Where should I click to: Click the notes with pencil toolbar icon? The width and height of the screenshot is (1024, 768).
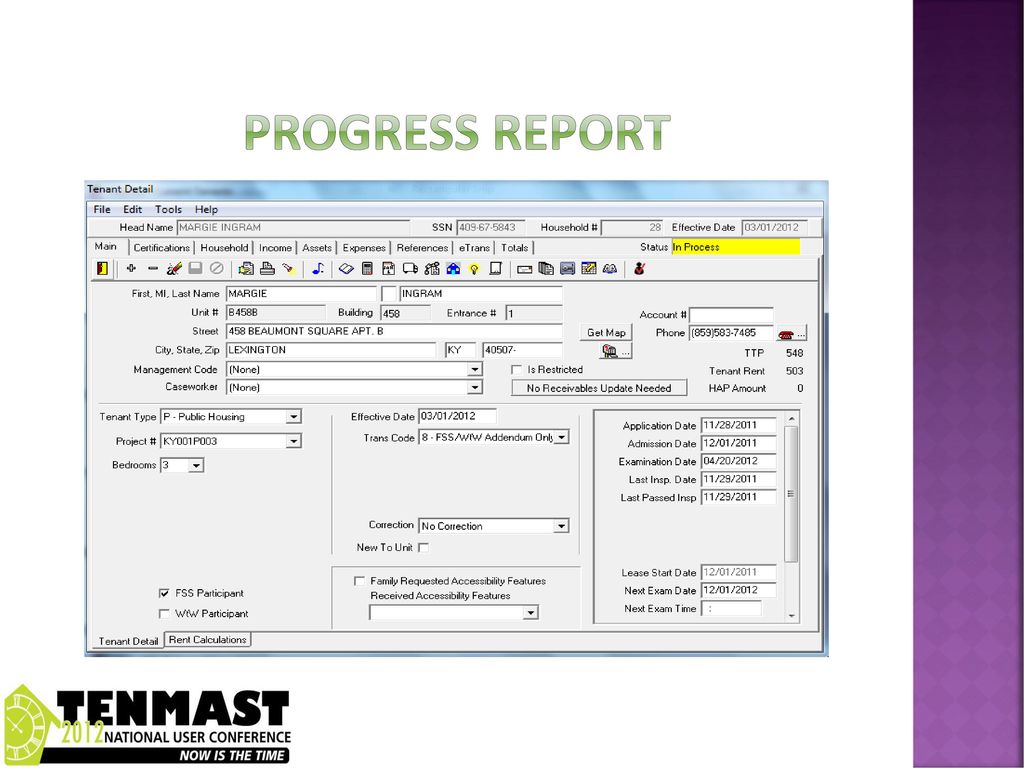pyautogui.click(x=589, y=268)
